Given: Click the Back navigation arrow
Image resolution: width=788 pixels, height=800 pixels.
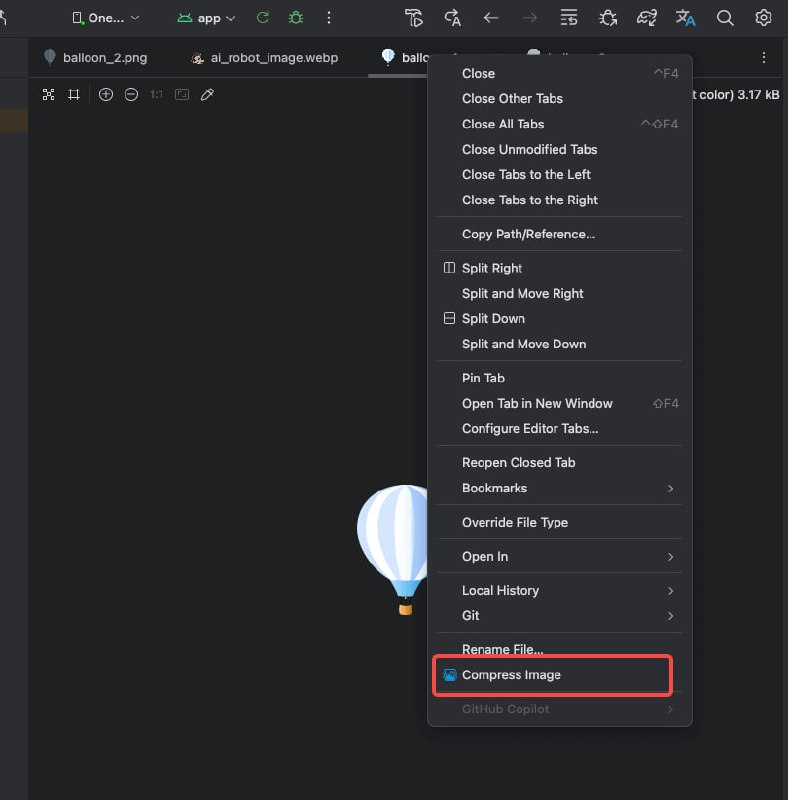Looking at the screenshot, I should click(491, 18).
